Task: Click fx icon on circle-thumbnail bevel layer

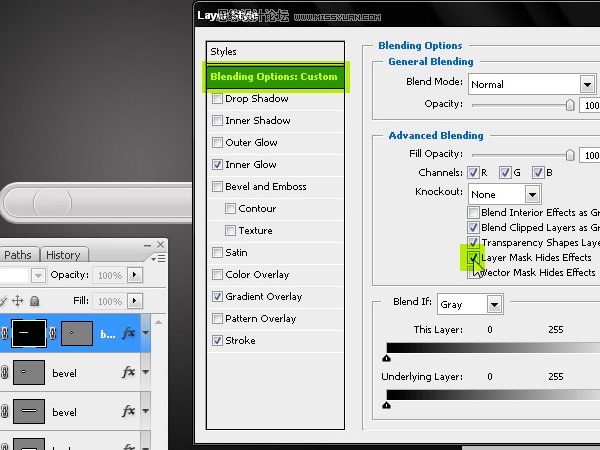Action: (129, 372)
